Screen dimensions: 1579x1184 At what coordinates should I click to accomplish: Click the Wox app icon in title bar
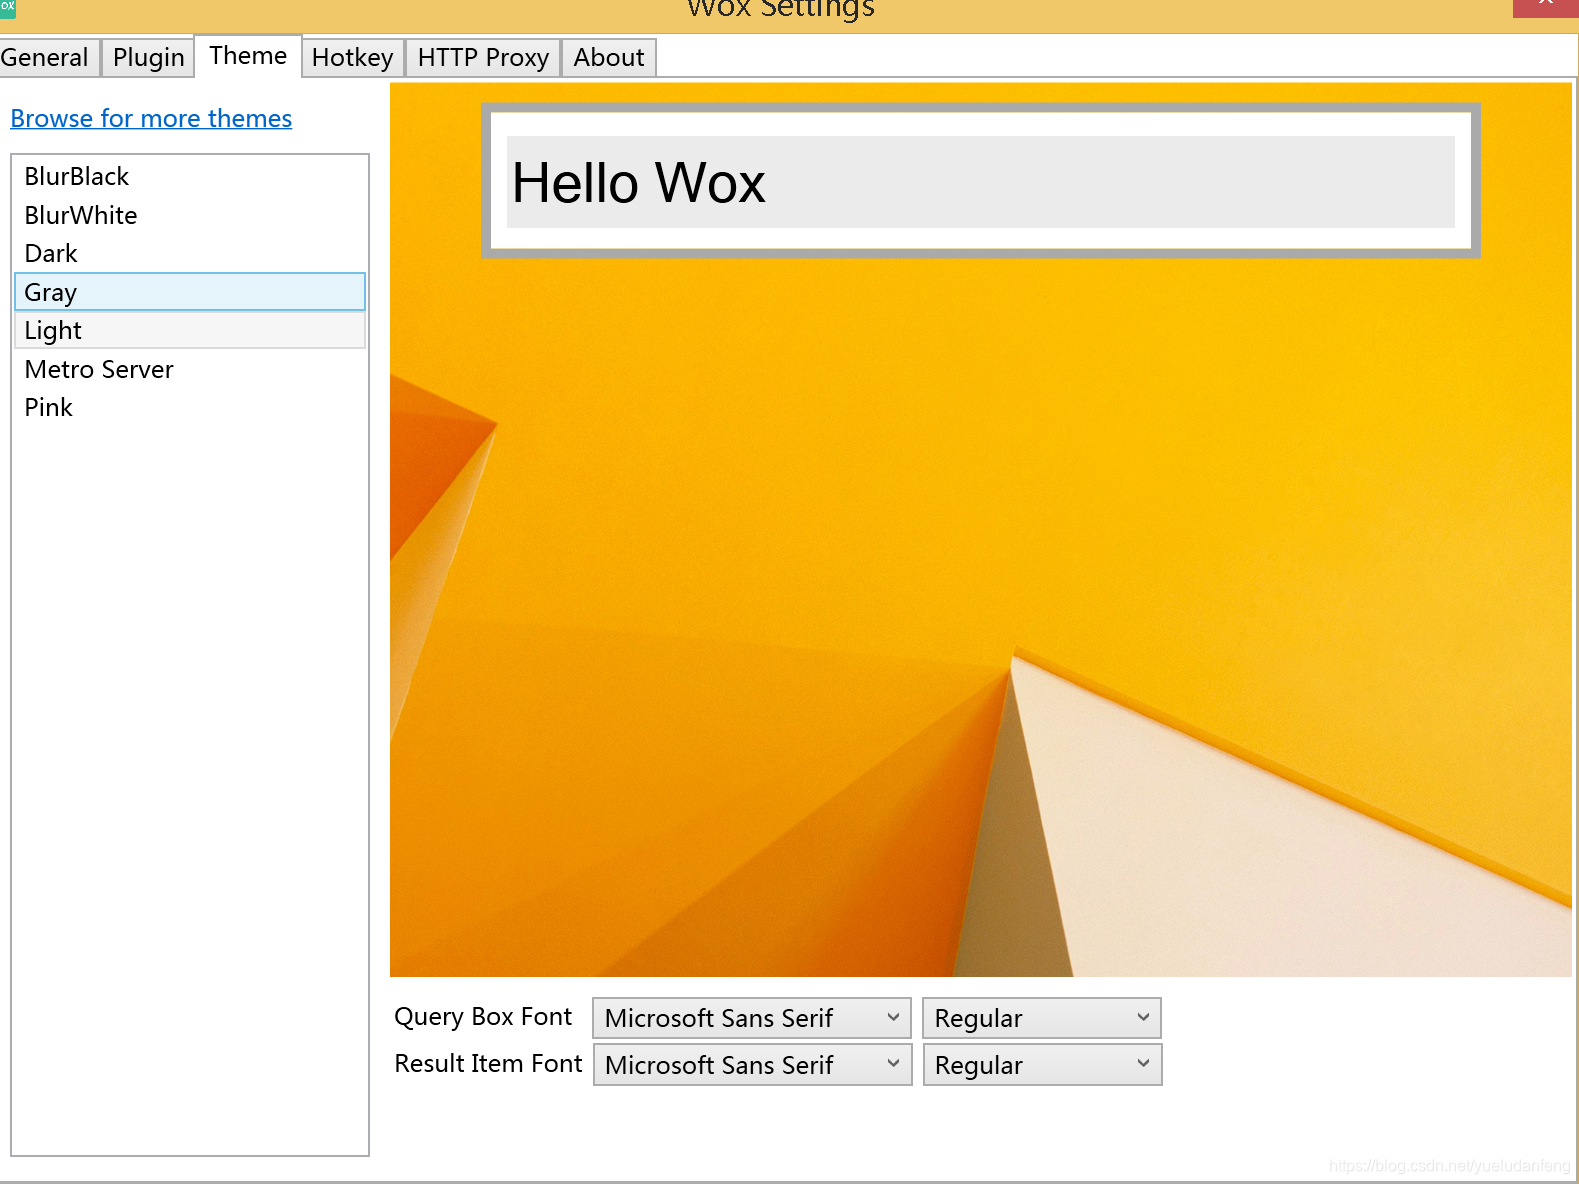point(7,8)
